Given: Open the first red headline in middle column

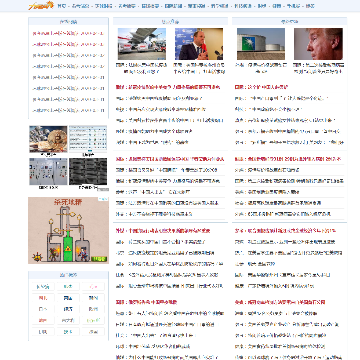Looking at the screenshot, I should pyautogui.click(x=168, y=87).
